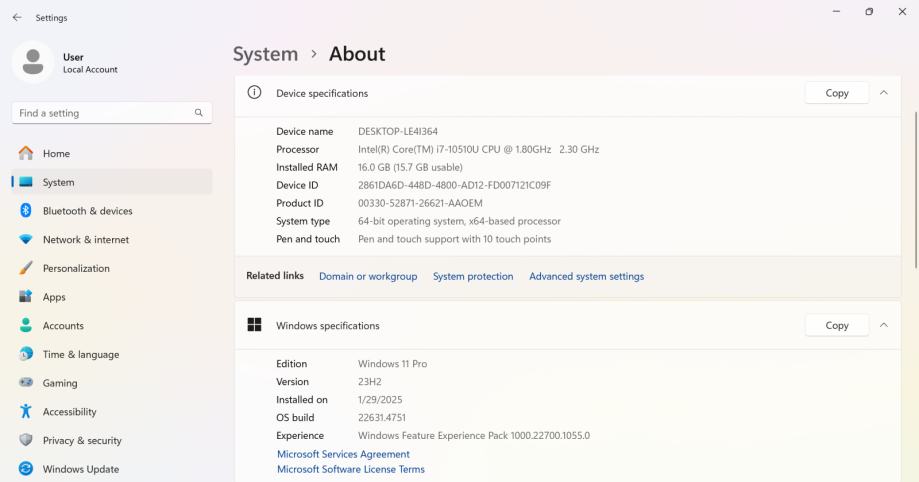Click the Home icon in sidebar
Image resolution: width=919 pixels, height=482 pixels.
point(26,154)
